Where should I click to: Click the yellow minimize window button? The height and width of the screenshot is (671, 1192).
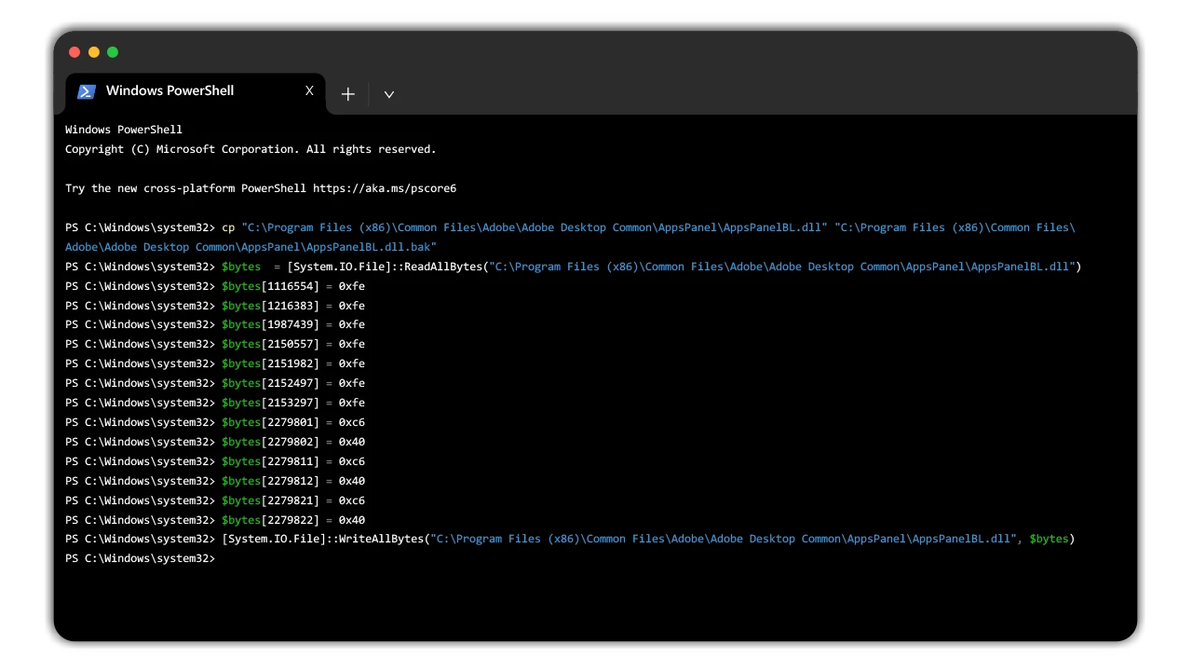(94, 52)
